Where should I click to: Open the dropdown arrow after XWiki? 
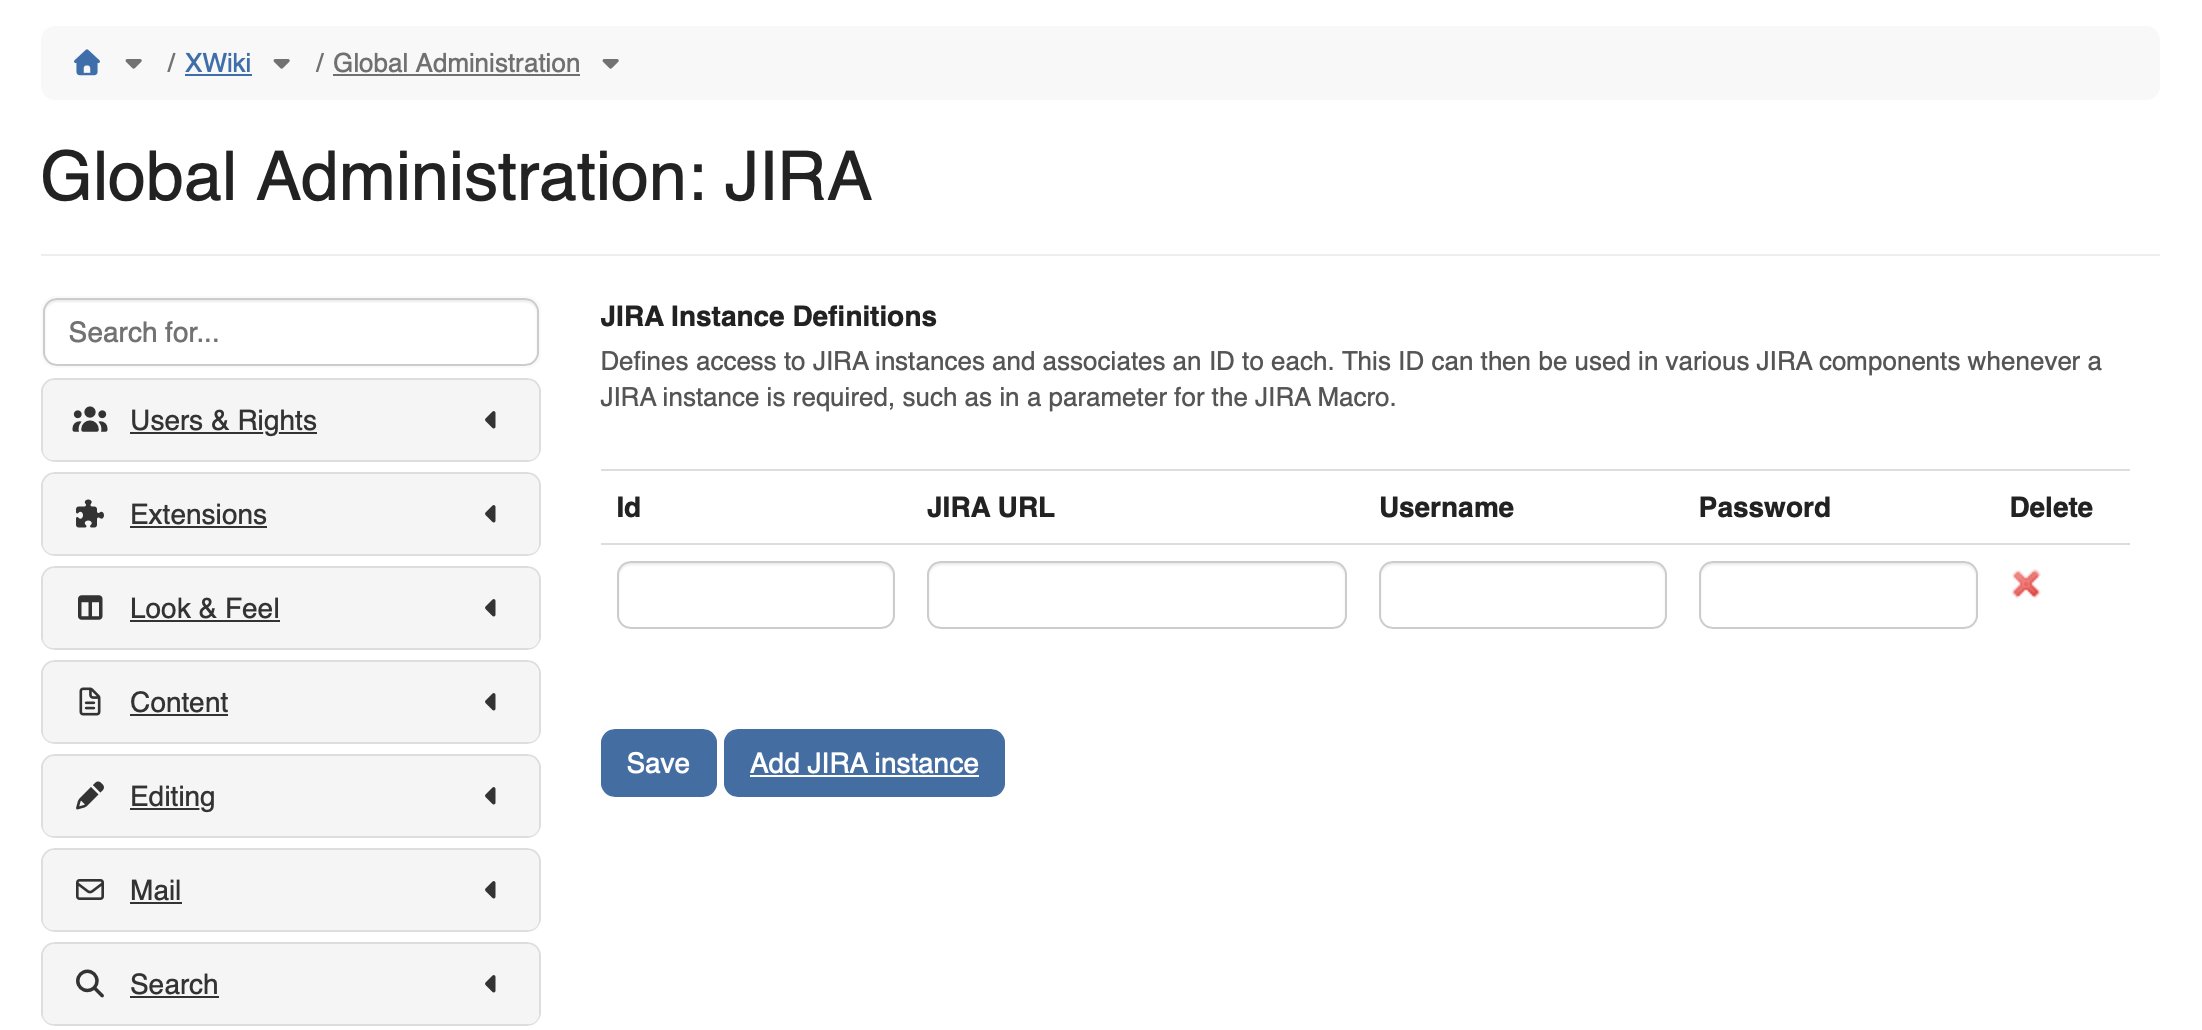click(x=282, y=64)
